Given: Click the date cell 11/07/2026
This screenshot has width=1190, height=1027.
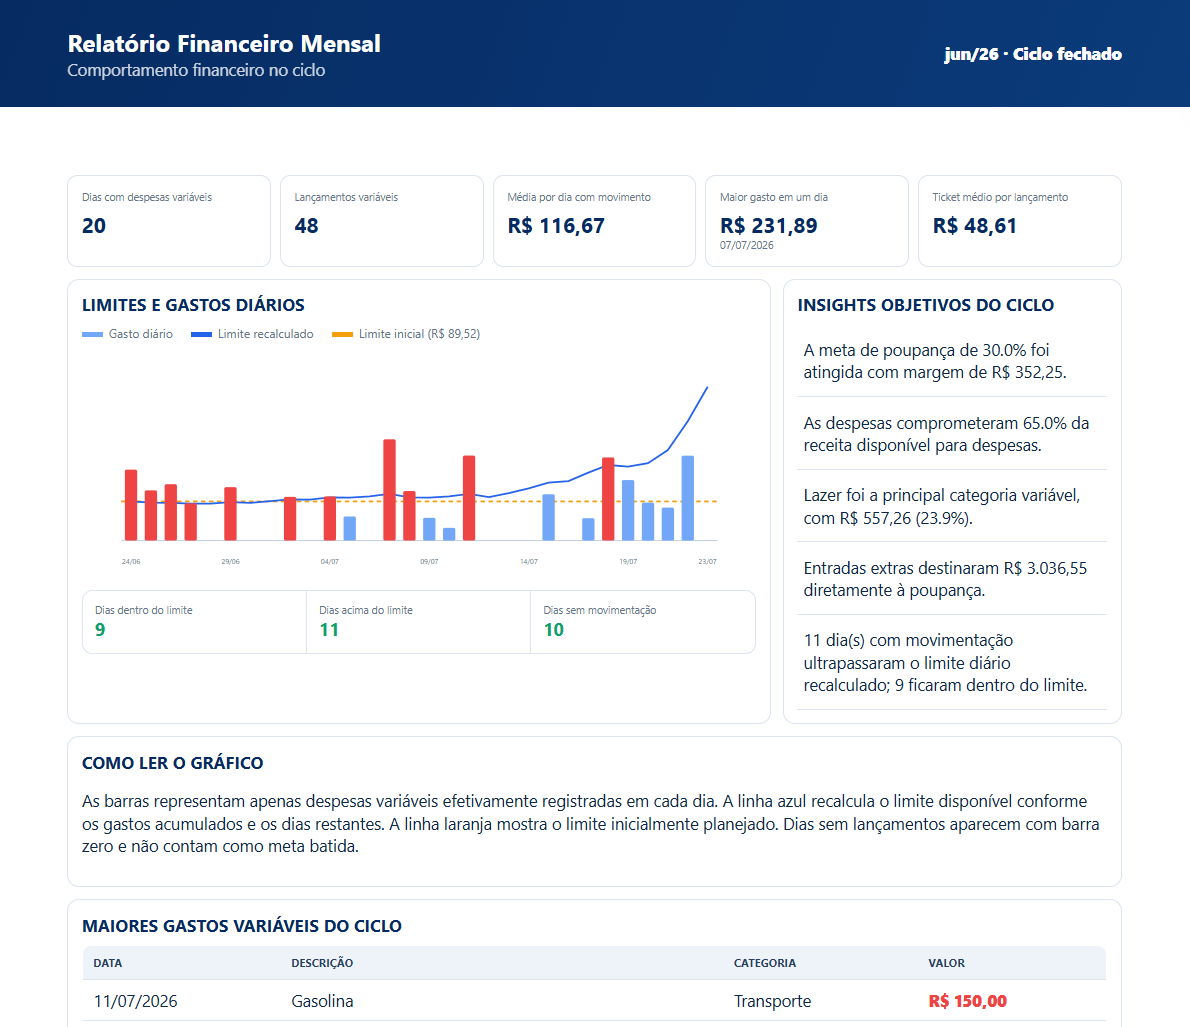Looking at the screenshot, I should [x=135, y=1001].
